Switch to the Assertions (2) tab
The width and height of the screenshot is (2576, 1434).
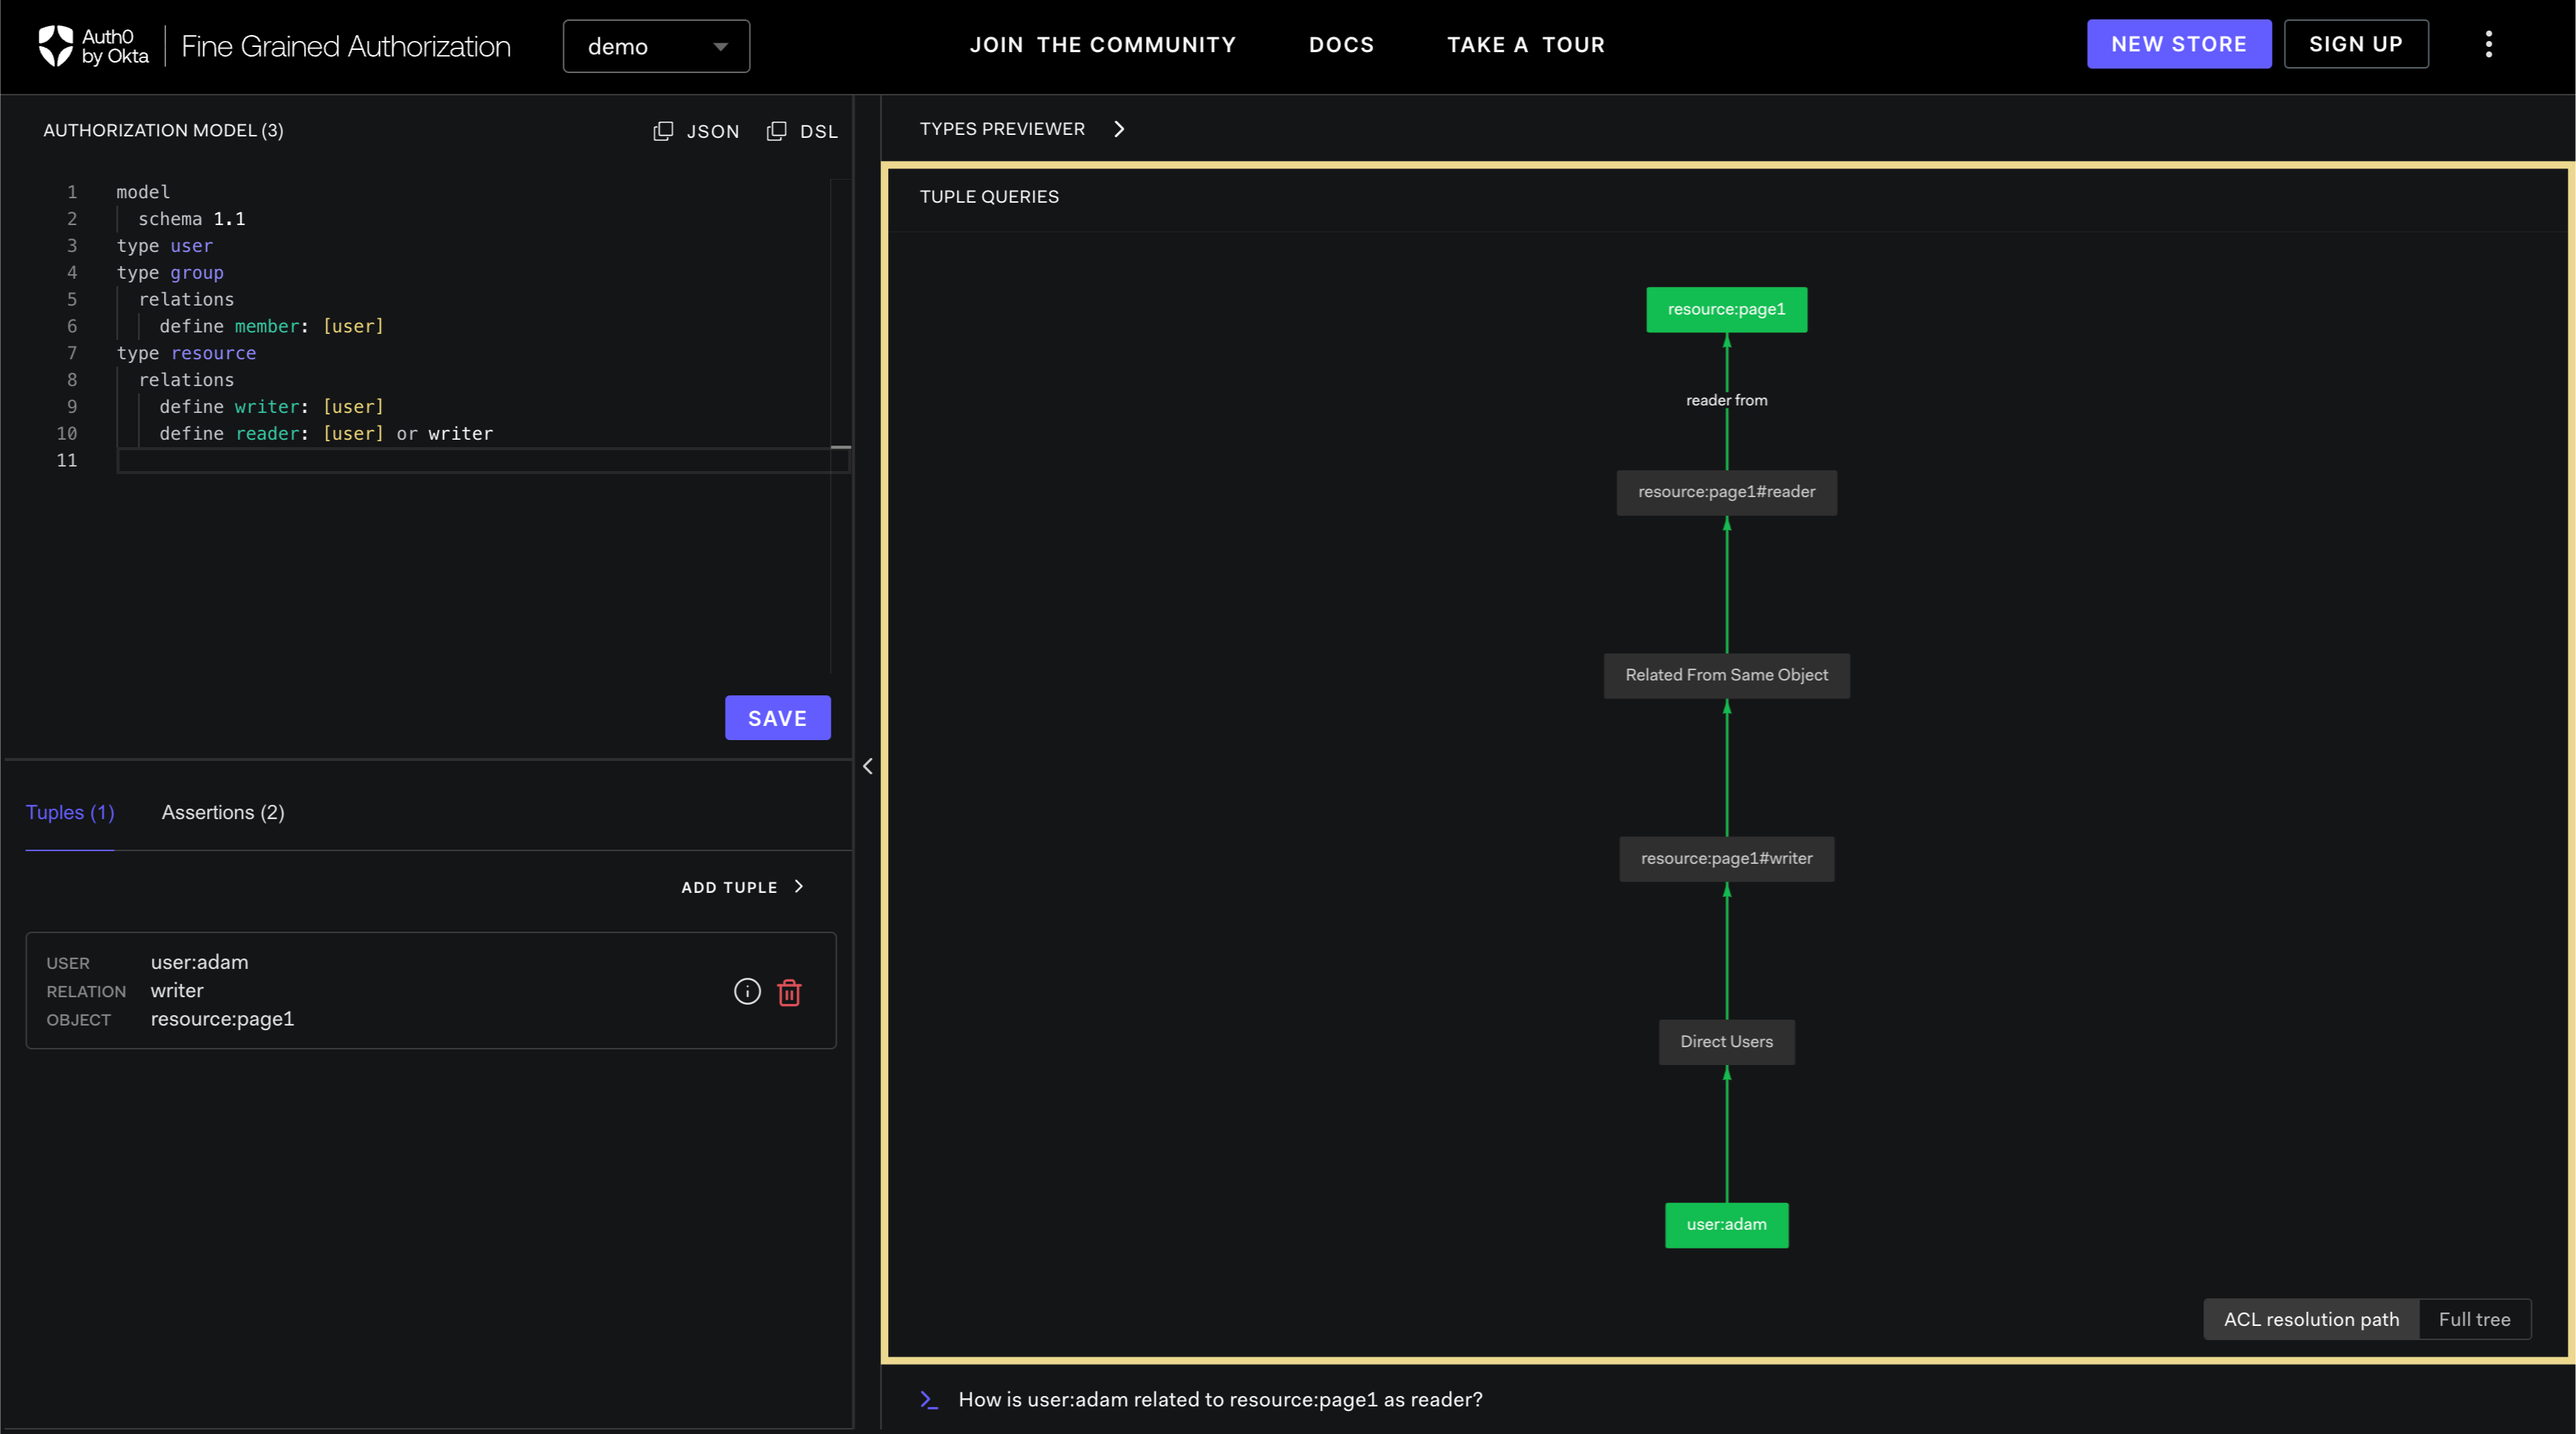223,812
